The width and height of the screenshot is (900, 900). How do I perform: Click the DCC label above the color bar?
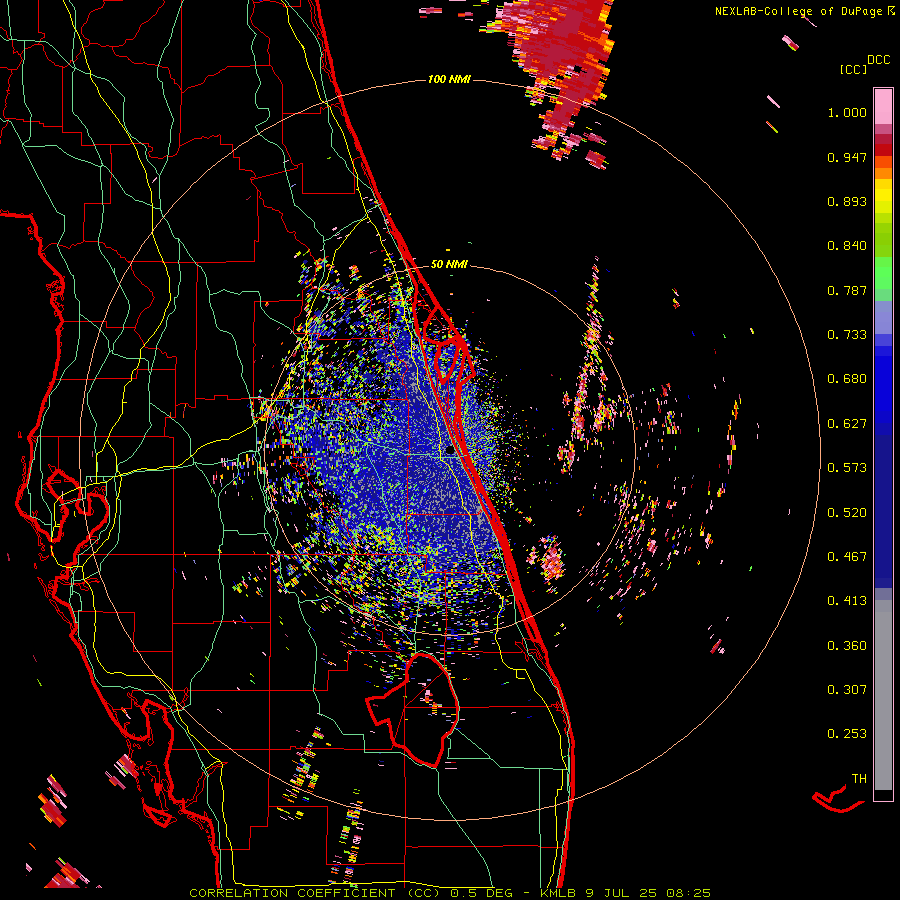878,59
